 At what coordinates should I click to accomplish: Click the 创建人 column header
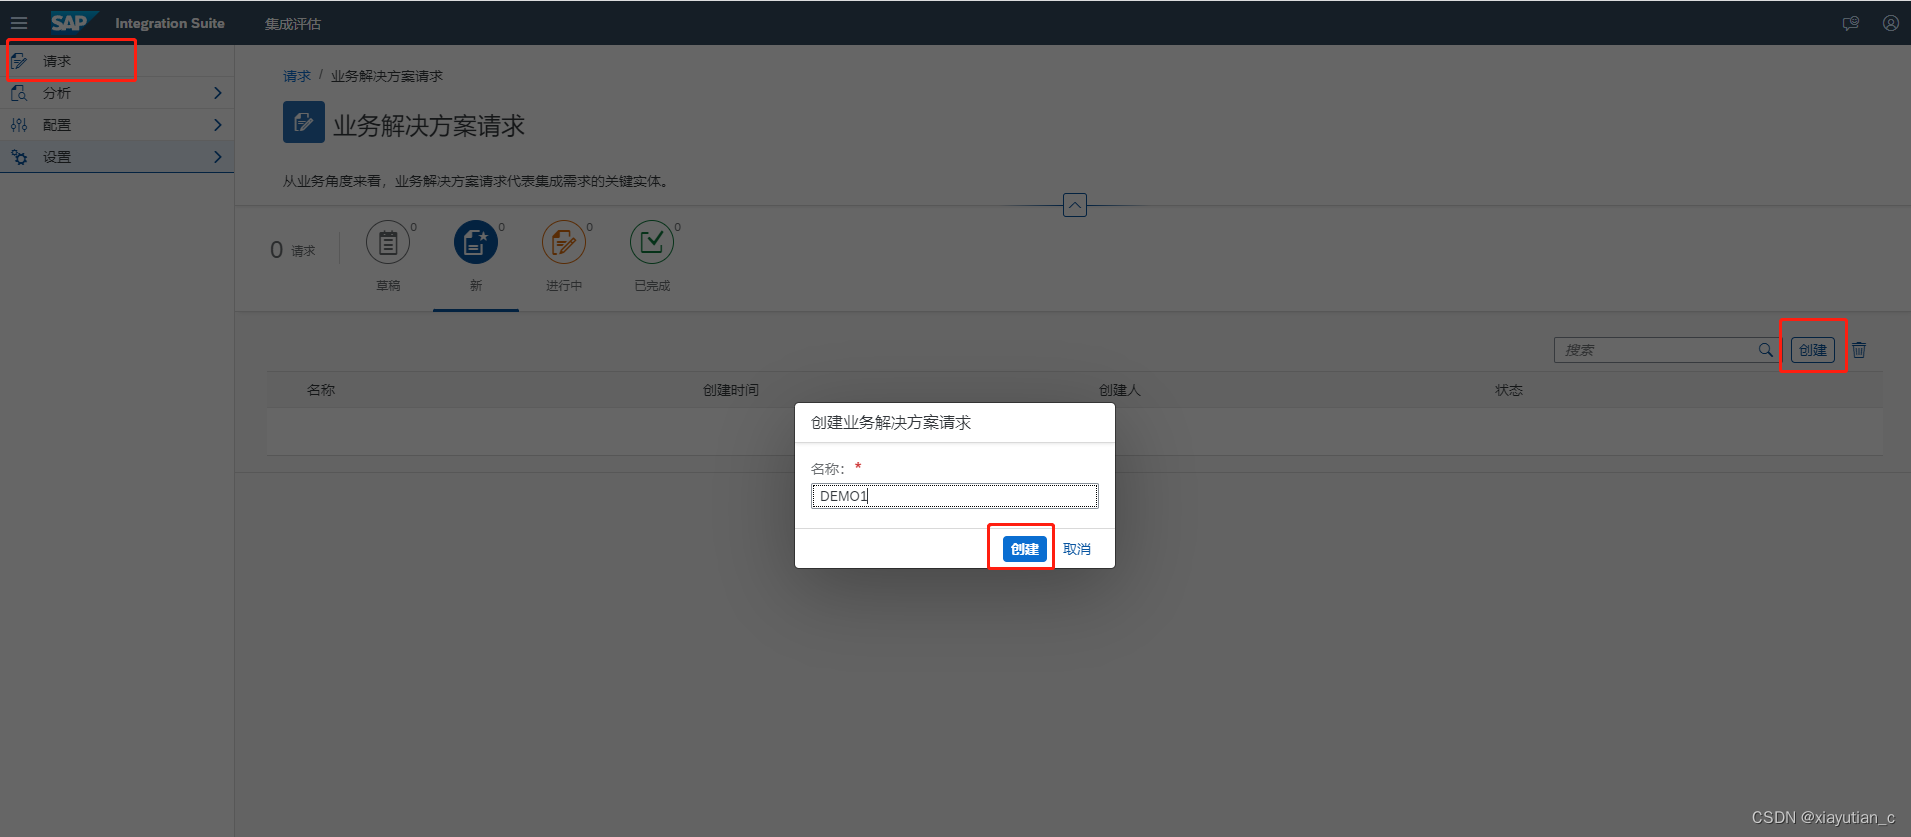(1120, 390)
